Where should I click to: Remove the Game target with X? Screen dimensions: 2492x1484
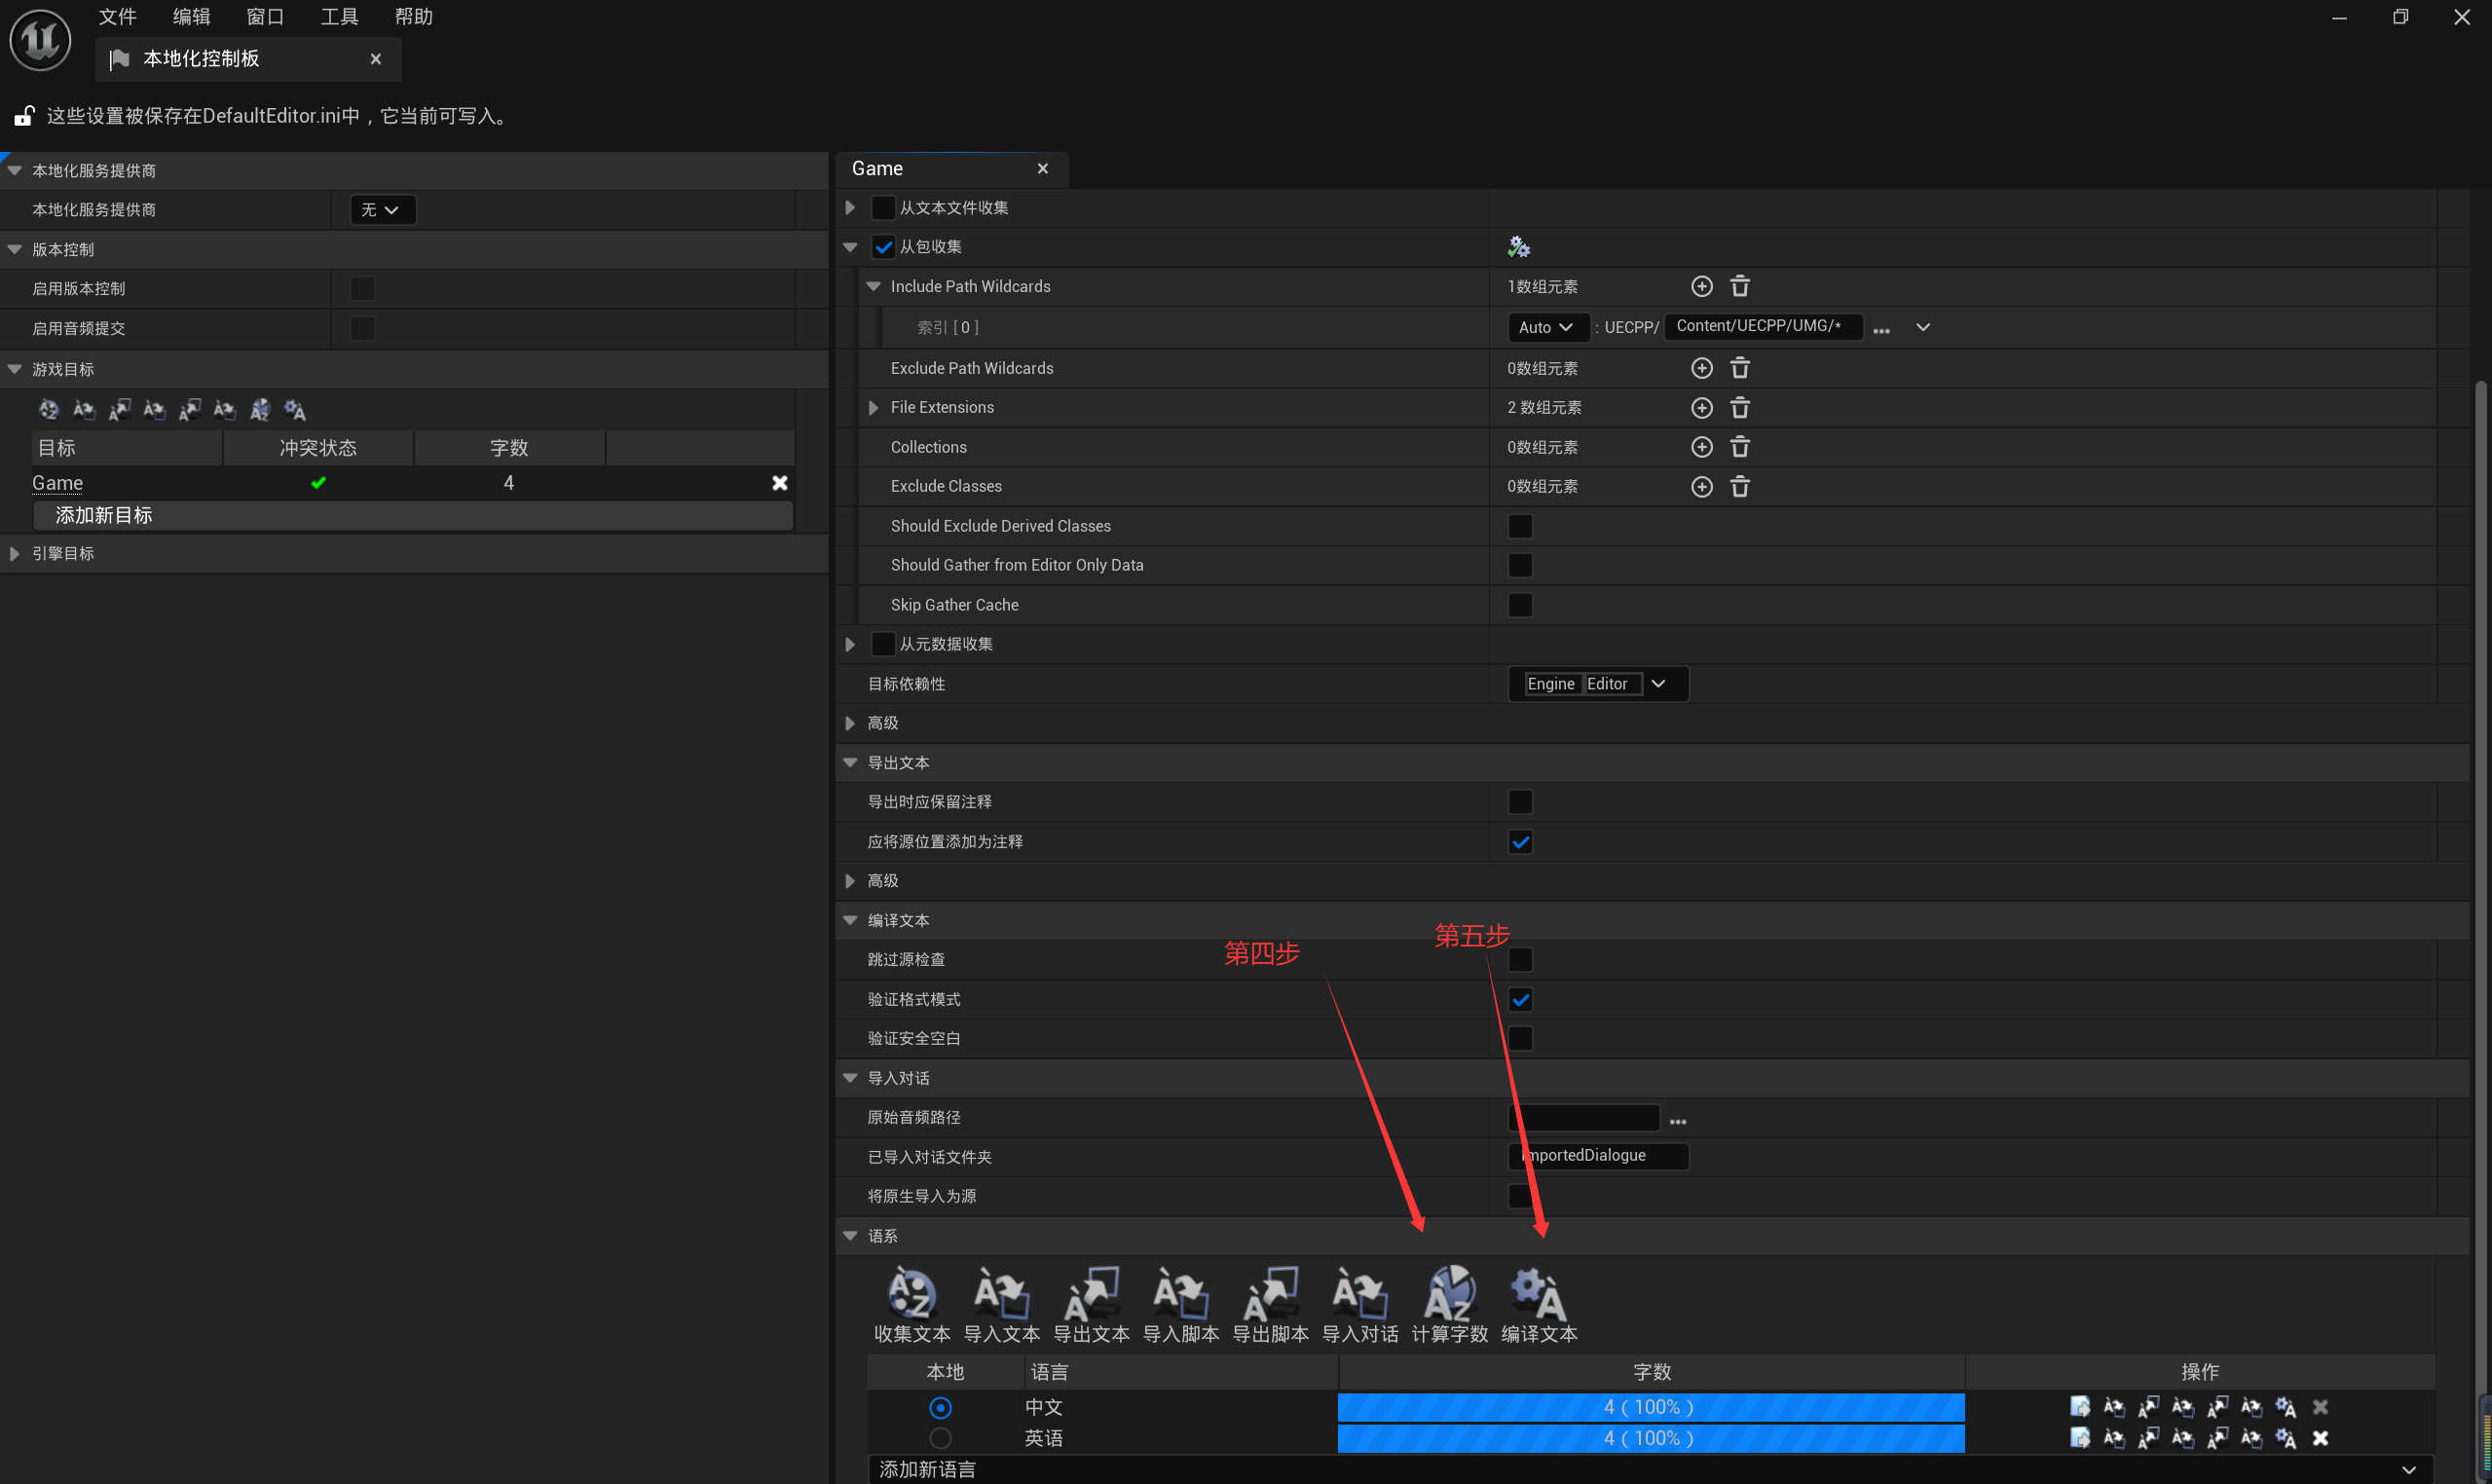pos(780,483)
